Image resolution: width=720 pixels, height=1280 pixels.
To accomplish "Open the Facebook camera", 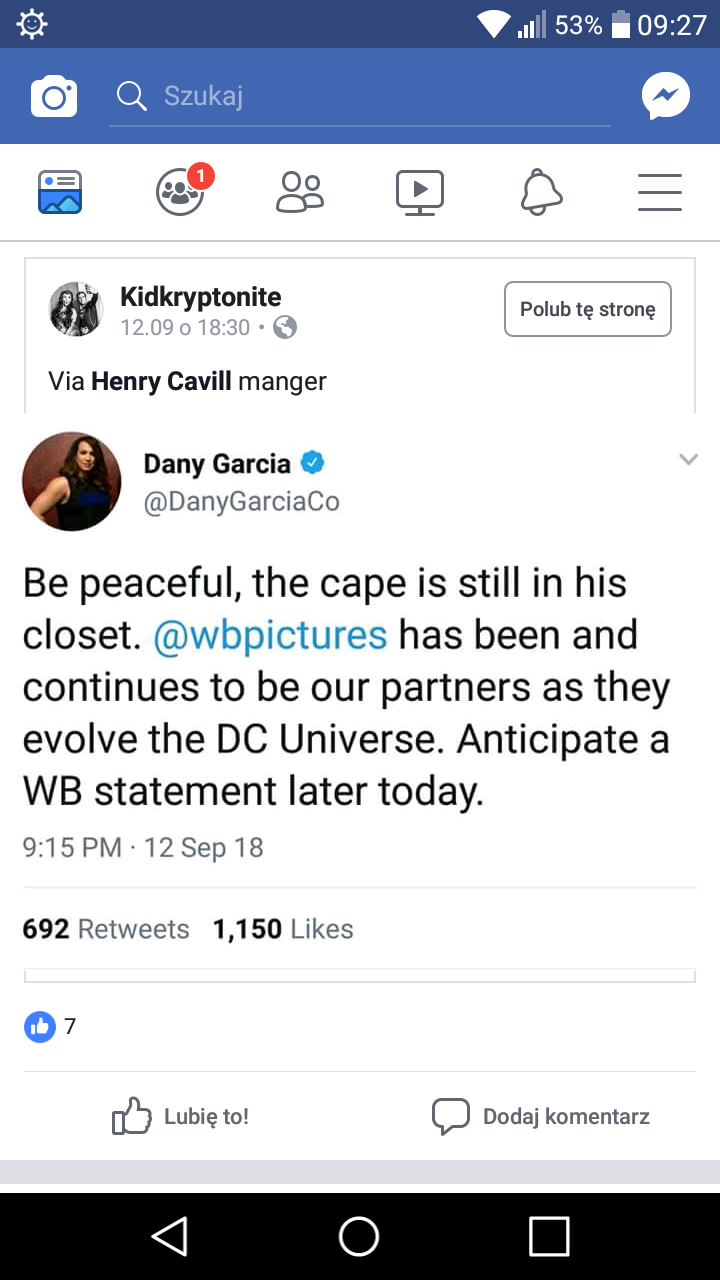I will click(x=54, y=96).
